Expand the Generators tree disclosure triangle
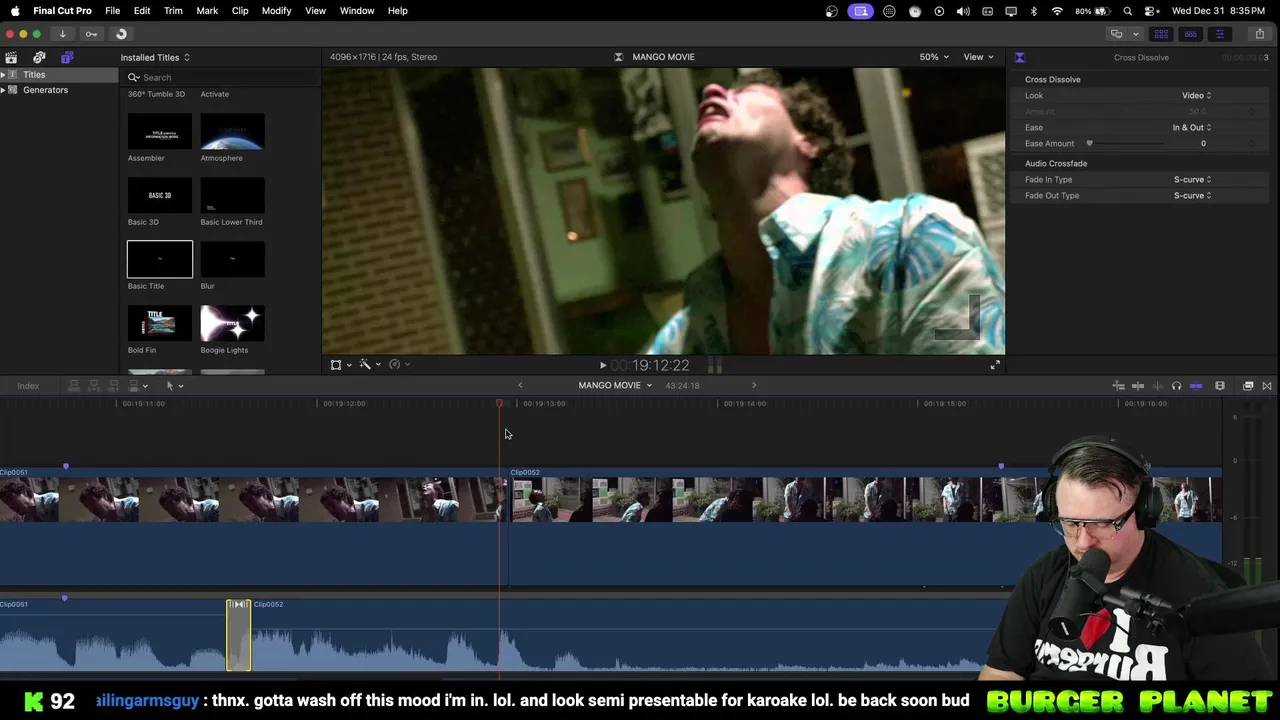The image size is (1280, 720). (x=4, y=90)
